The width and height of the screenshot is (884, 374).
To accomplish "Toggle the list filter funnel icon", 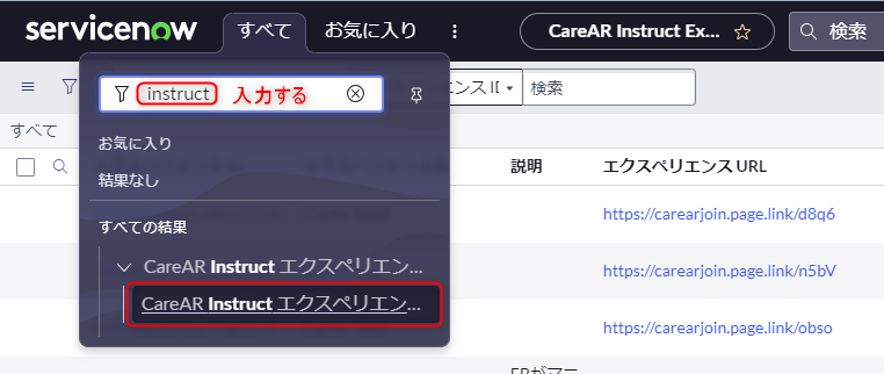I will (x=69, y=86).
